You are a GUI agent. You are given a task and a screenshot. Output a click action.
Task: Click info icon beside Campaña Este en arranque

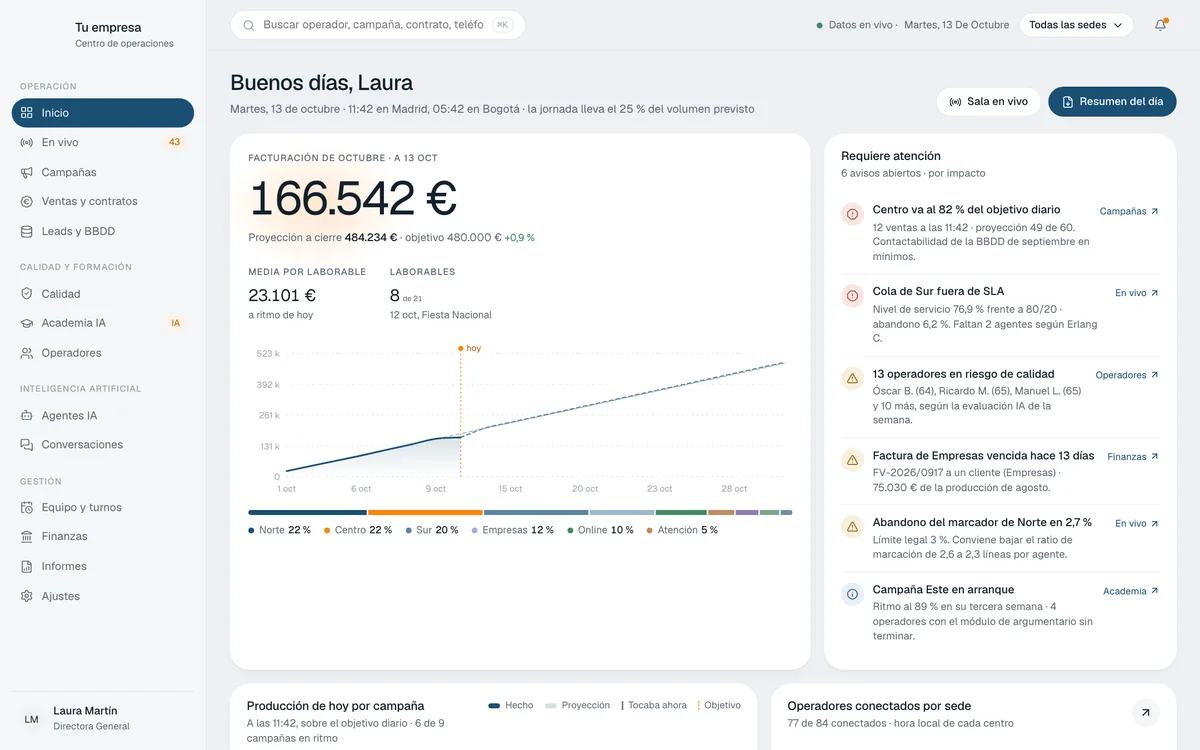pos(852,594)
